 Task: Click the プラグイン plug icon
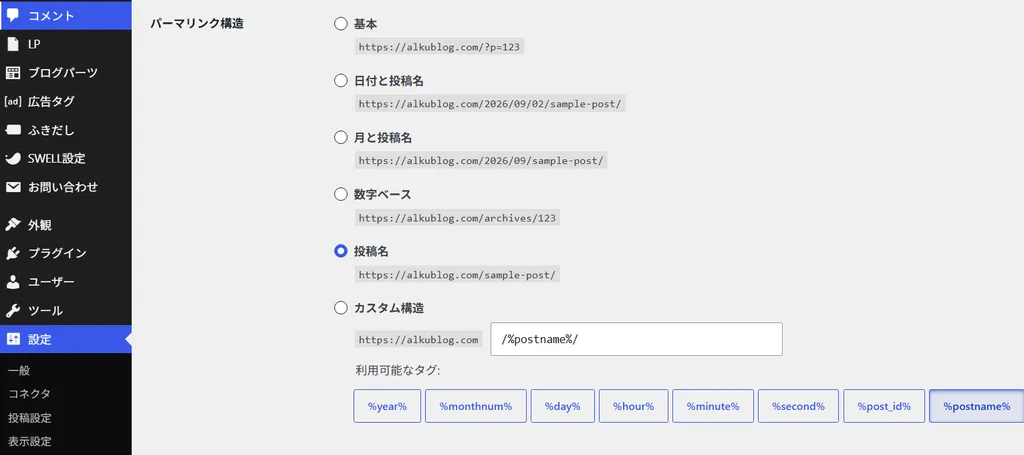[13, 253]
